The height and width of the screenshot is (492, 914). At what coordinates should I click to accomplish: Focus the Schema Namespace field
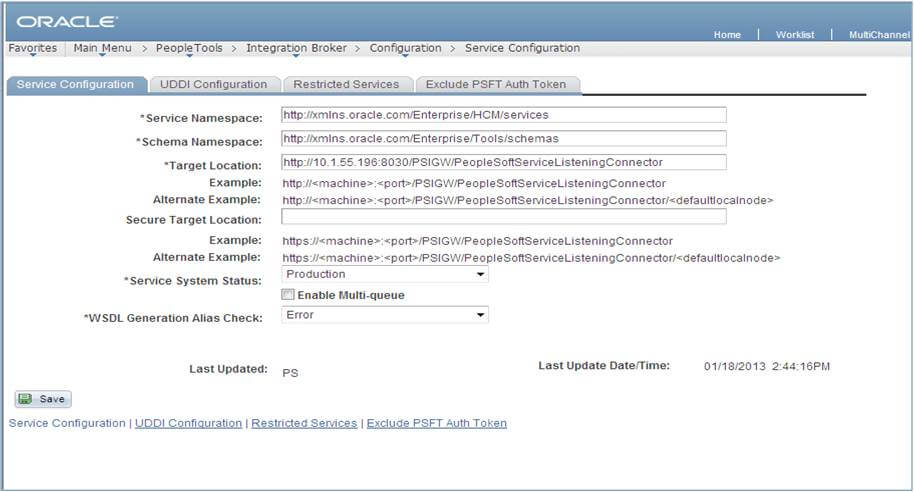(504, 138)
